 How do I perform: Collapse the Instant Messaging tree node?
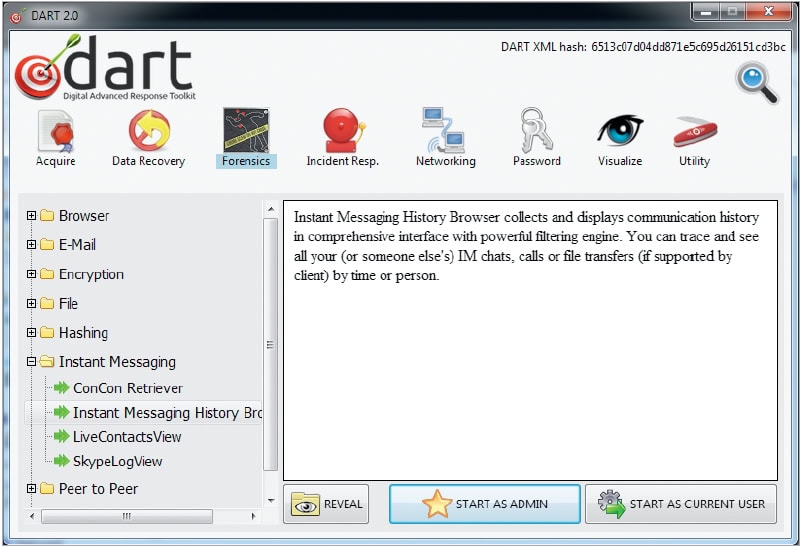click(x=31, y=362)
